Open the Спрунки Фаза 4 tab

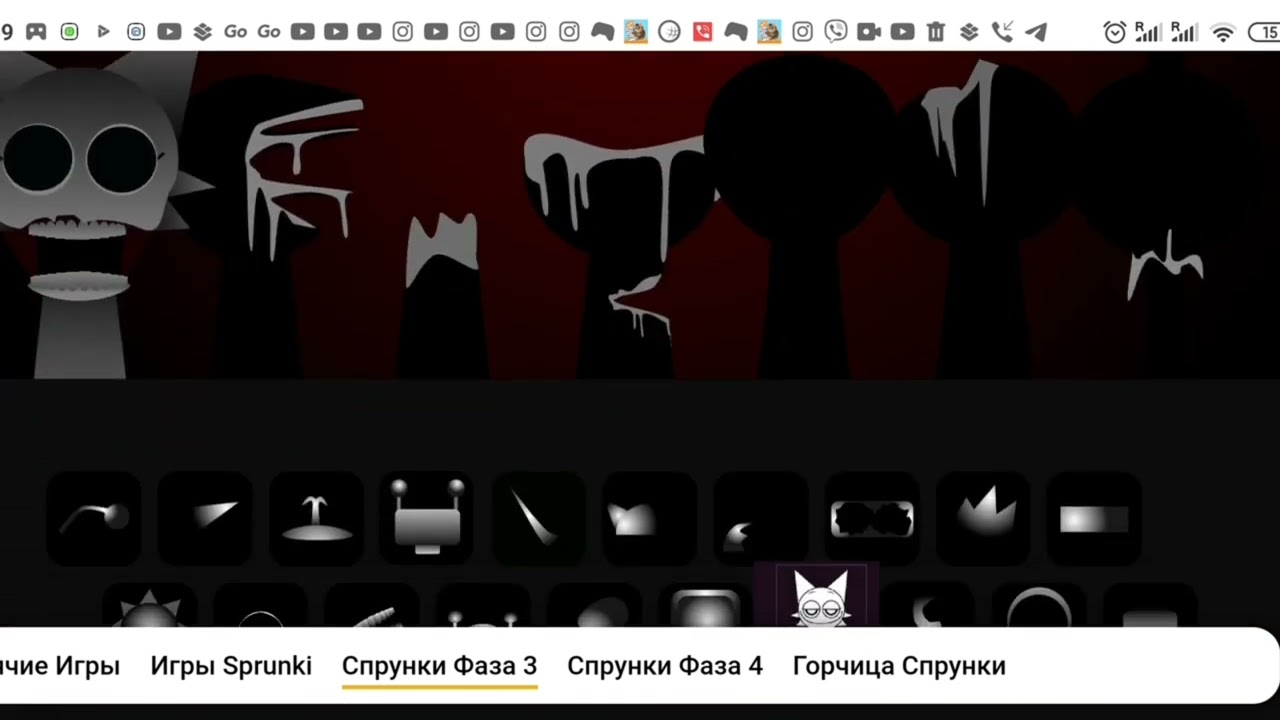coord(665,665)
